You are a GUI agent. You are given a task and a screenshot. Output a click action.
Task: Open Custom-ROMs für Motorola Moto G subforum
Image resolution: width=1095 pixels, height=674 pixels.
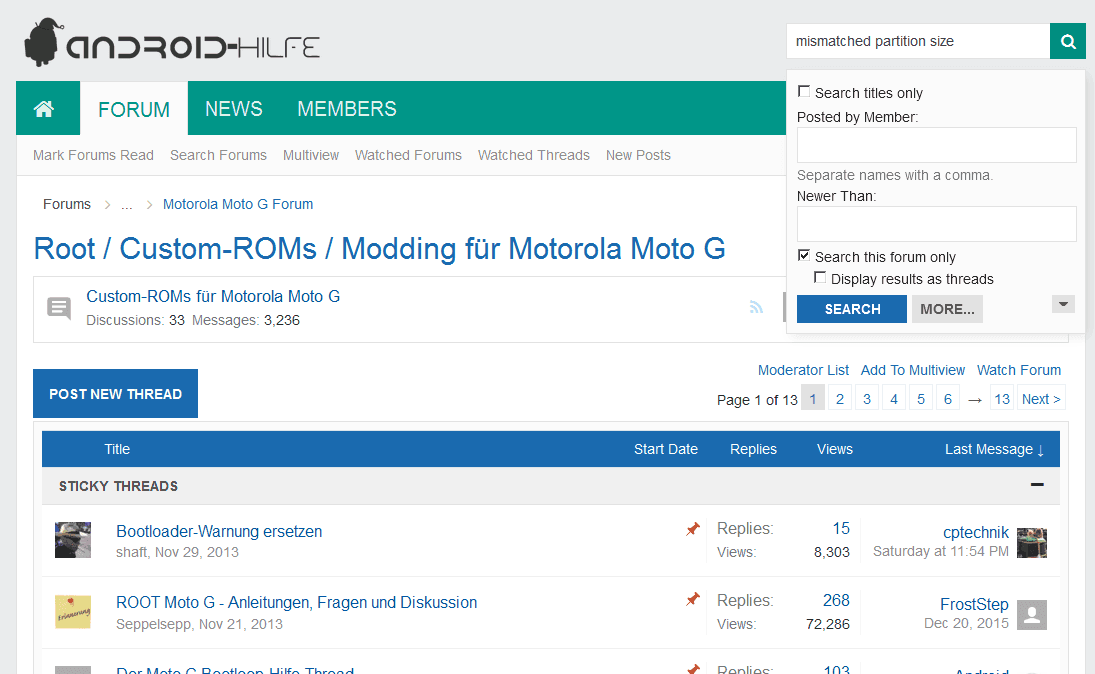coord(213,297)
